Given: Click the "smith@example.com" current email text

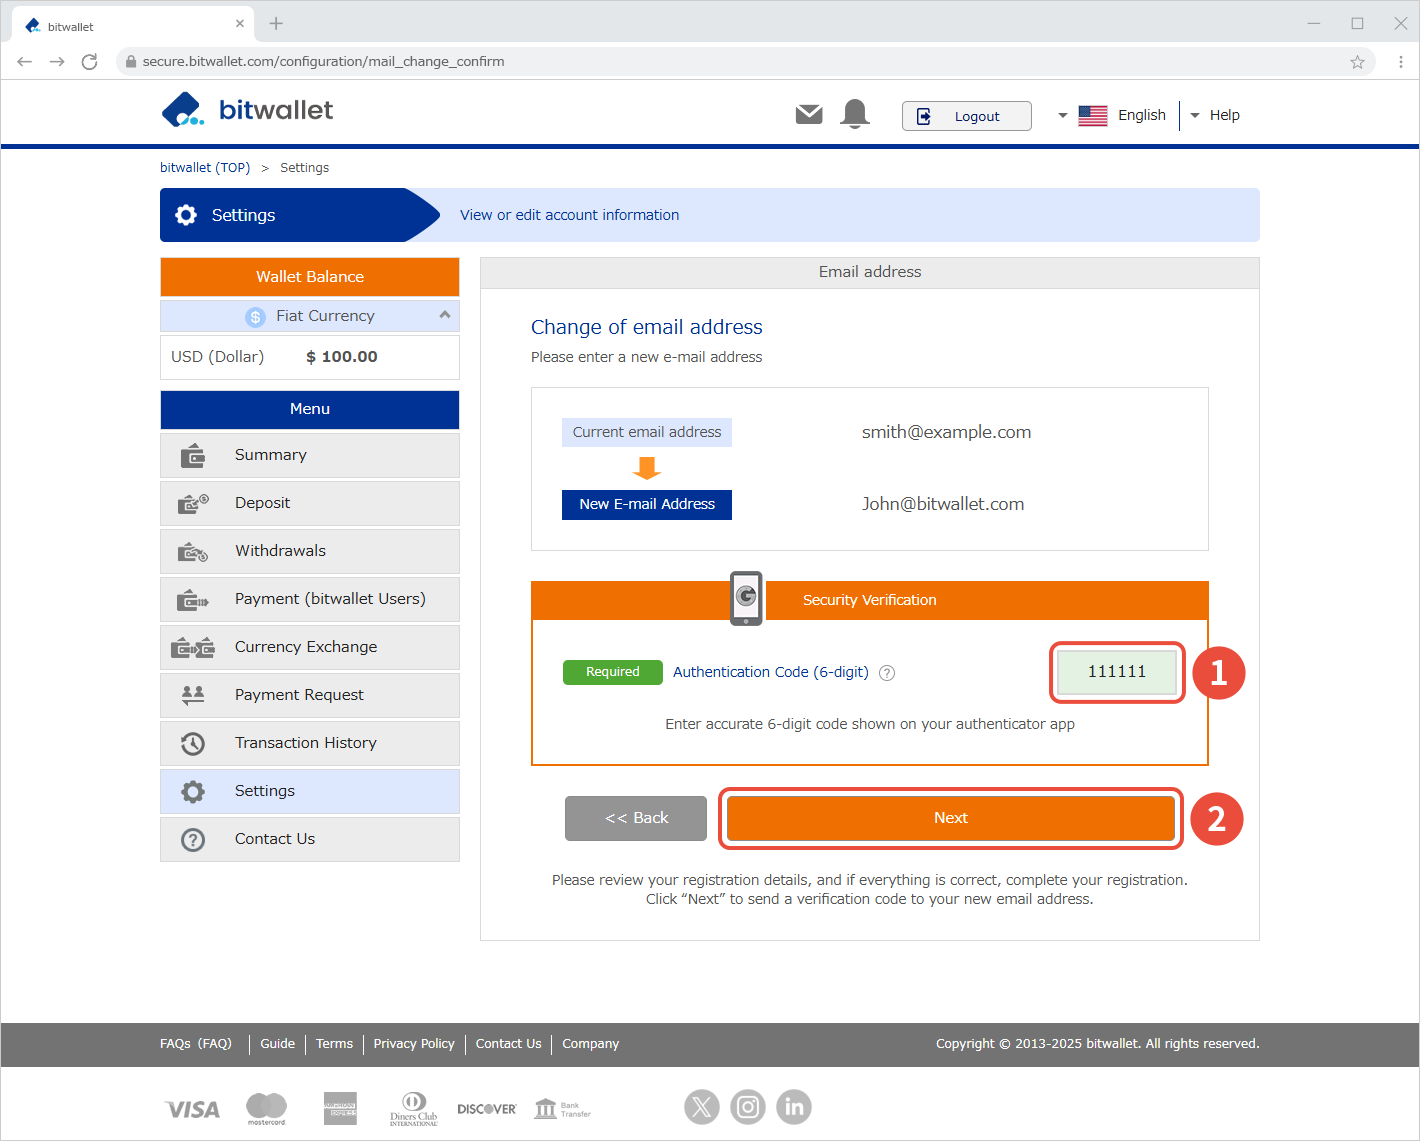Looking at the screenshot, I should (x=946, y=432).
